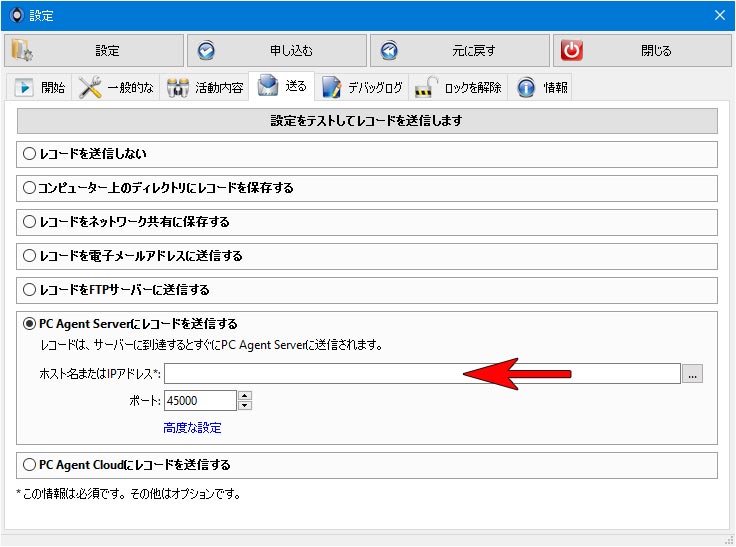
Task: Select レコードを送信しない option
Action: (x=29, y=154)
